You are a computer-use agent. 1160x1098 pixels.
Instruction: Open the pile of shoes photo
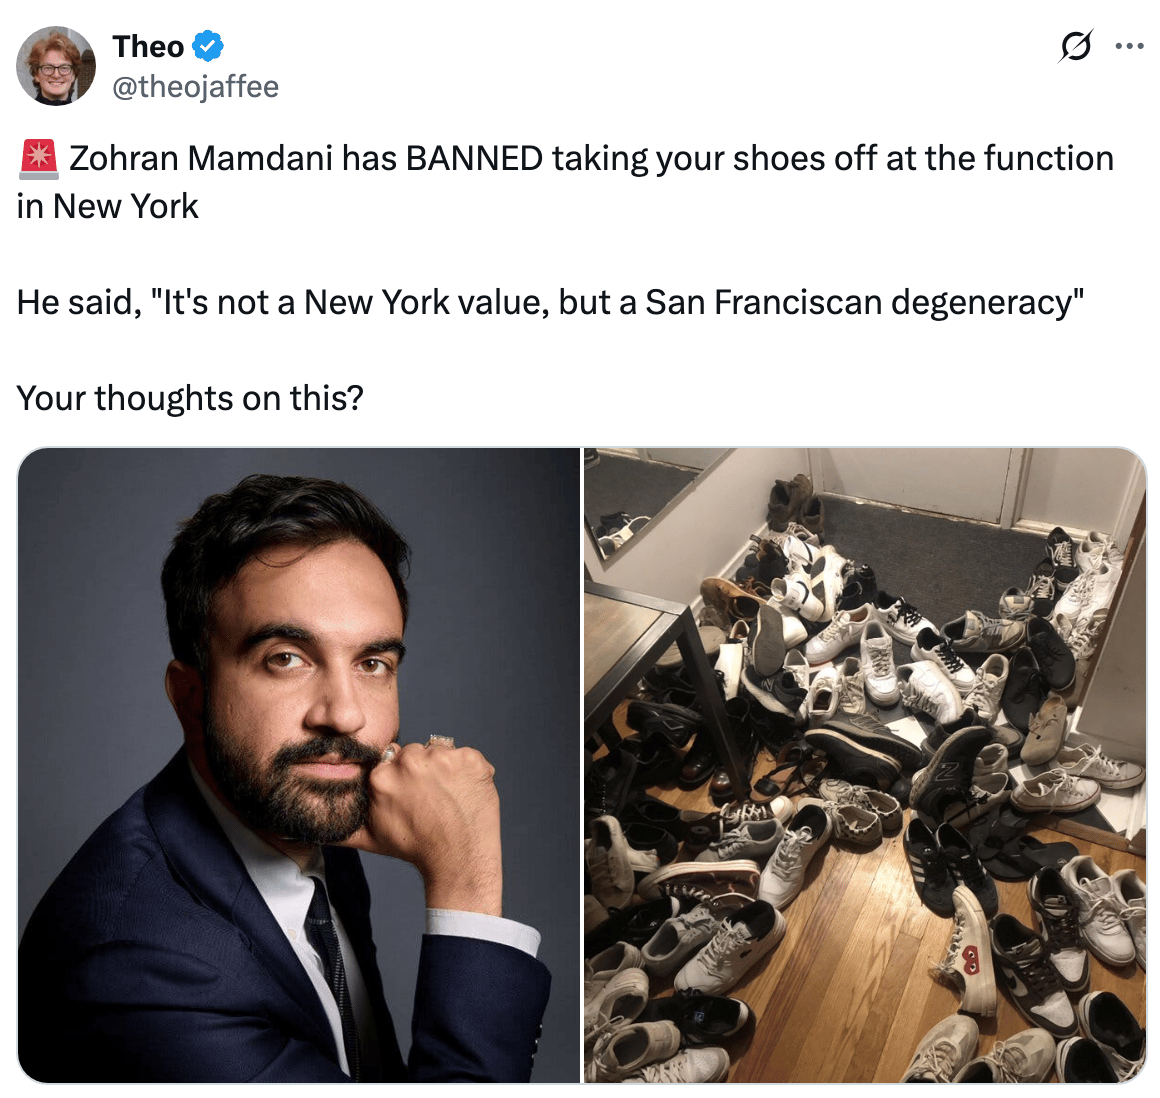865,765
